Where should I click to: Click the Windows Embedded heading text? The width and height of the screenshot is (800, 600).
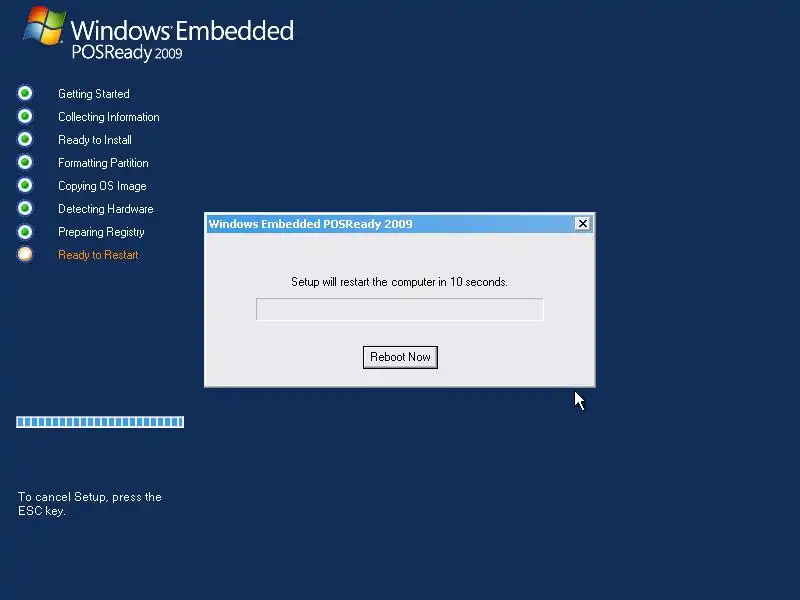click(x=182, y=31)
